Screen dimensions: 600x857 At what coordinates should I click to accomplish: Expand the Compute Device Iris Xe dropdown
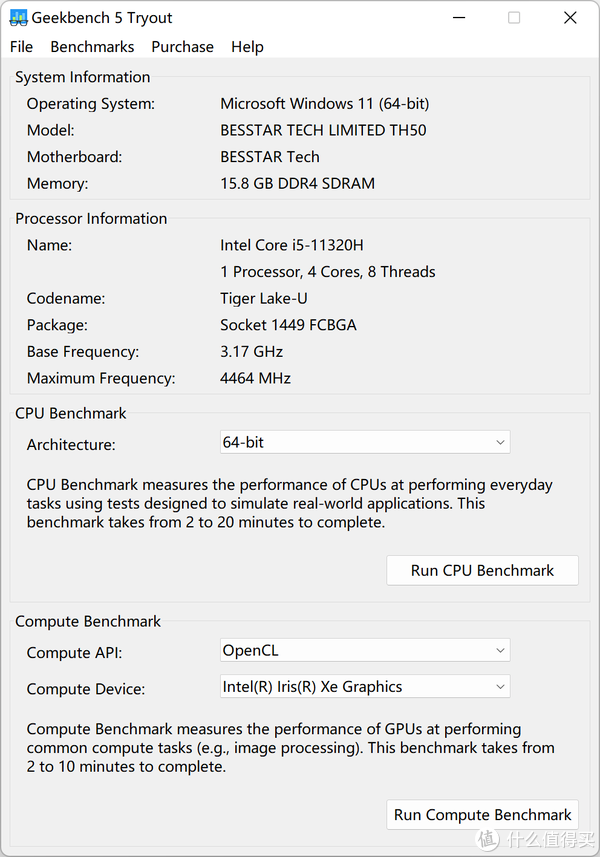[x=364, y=687]
